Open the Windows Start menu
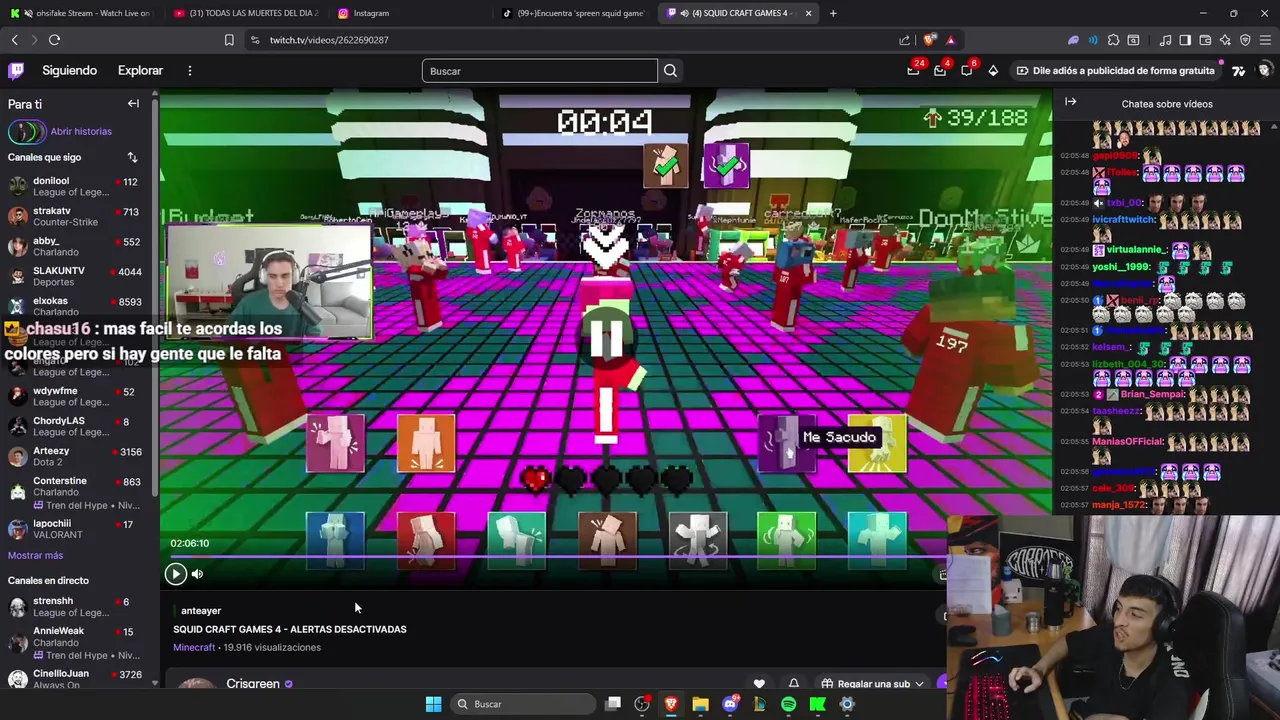The image size is (1280, 720). [433, 704]
